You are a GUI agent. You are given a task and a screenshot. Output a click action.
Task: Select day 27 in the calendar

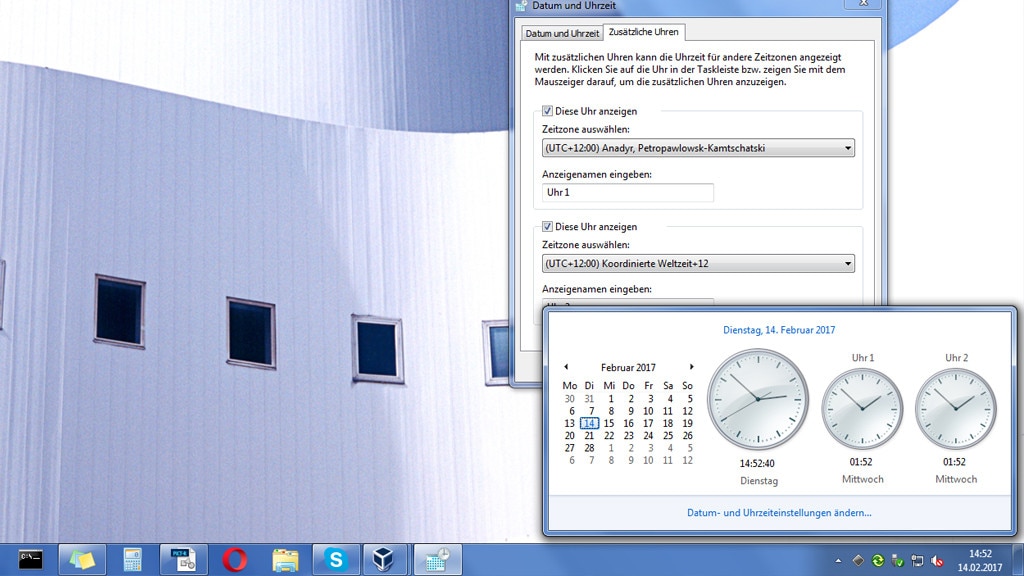point(569,448)
